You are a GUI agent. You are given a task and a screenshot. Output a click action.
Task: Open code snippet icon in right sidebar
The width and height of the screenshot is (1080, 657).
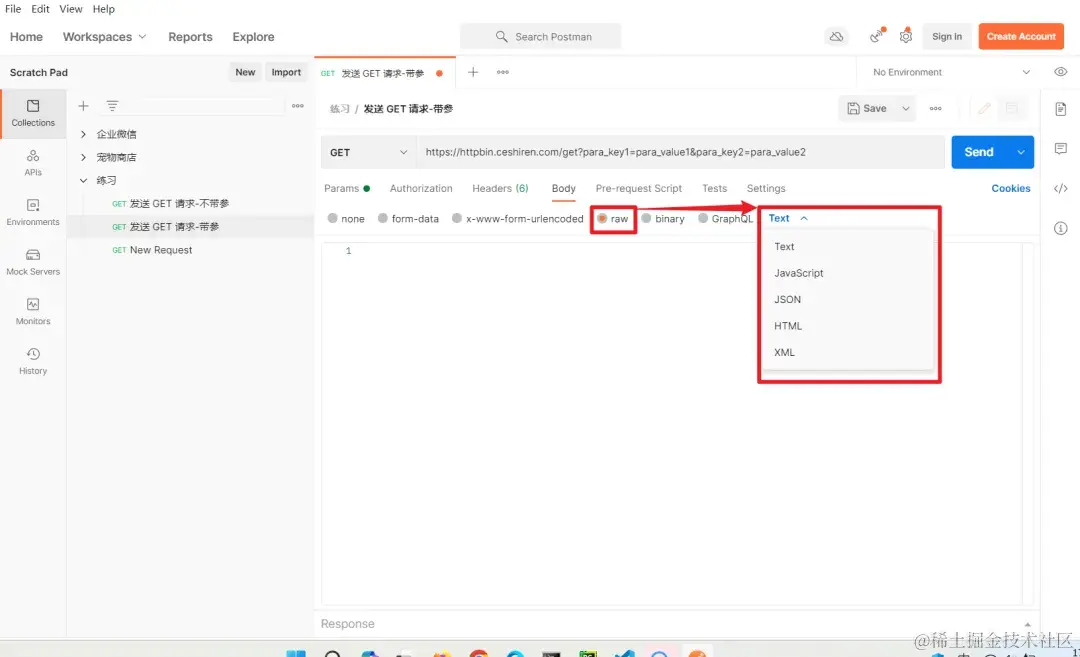(1061, 188)
